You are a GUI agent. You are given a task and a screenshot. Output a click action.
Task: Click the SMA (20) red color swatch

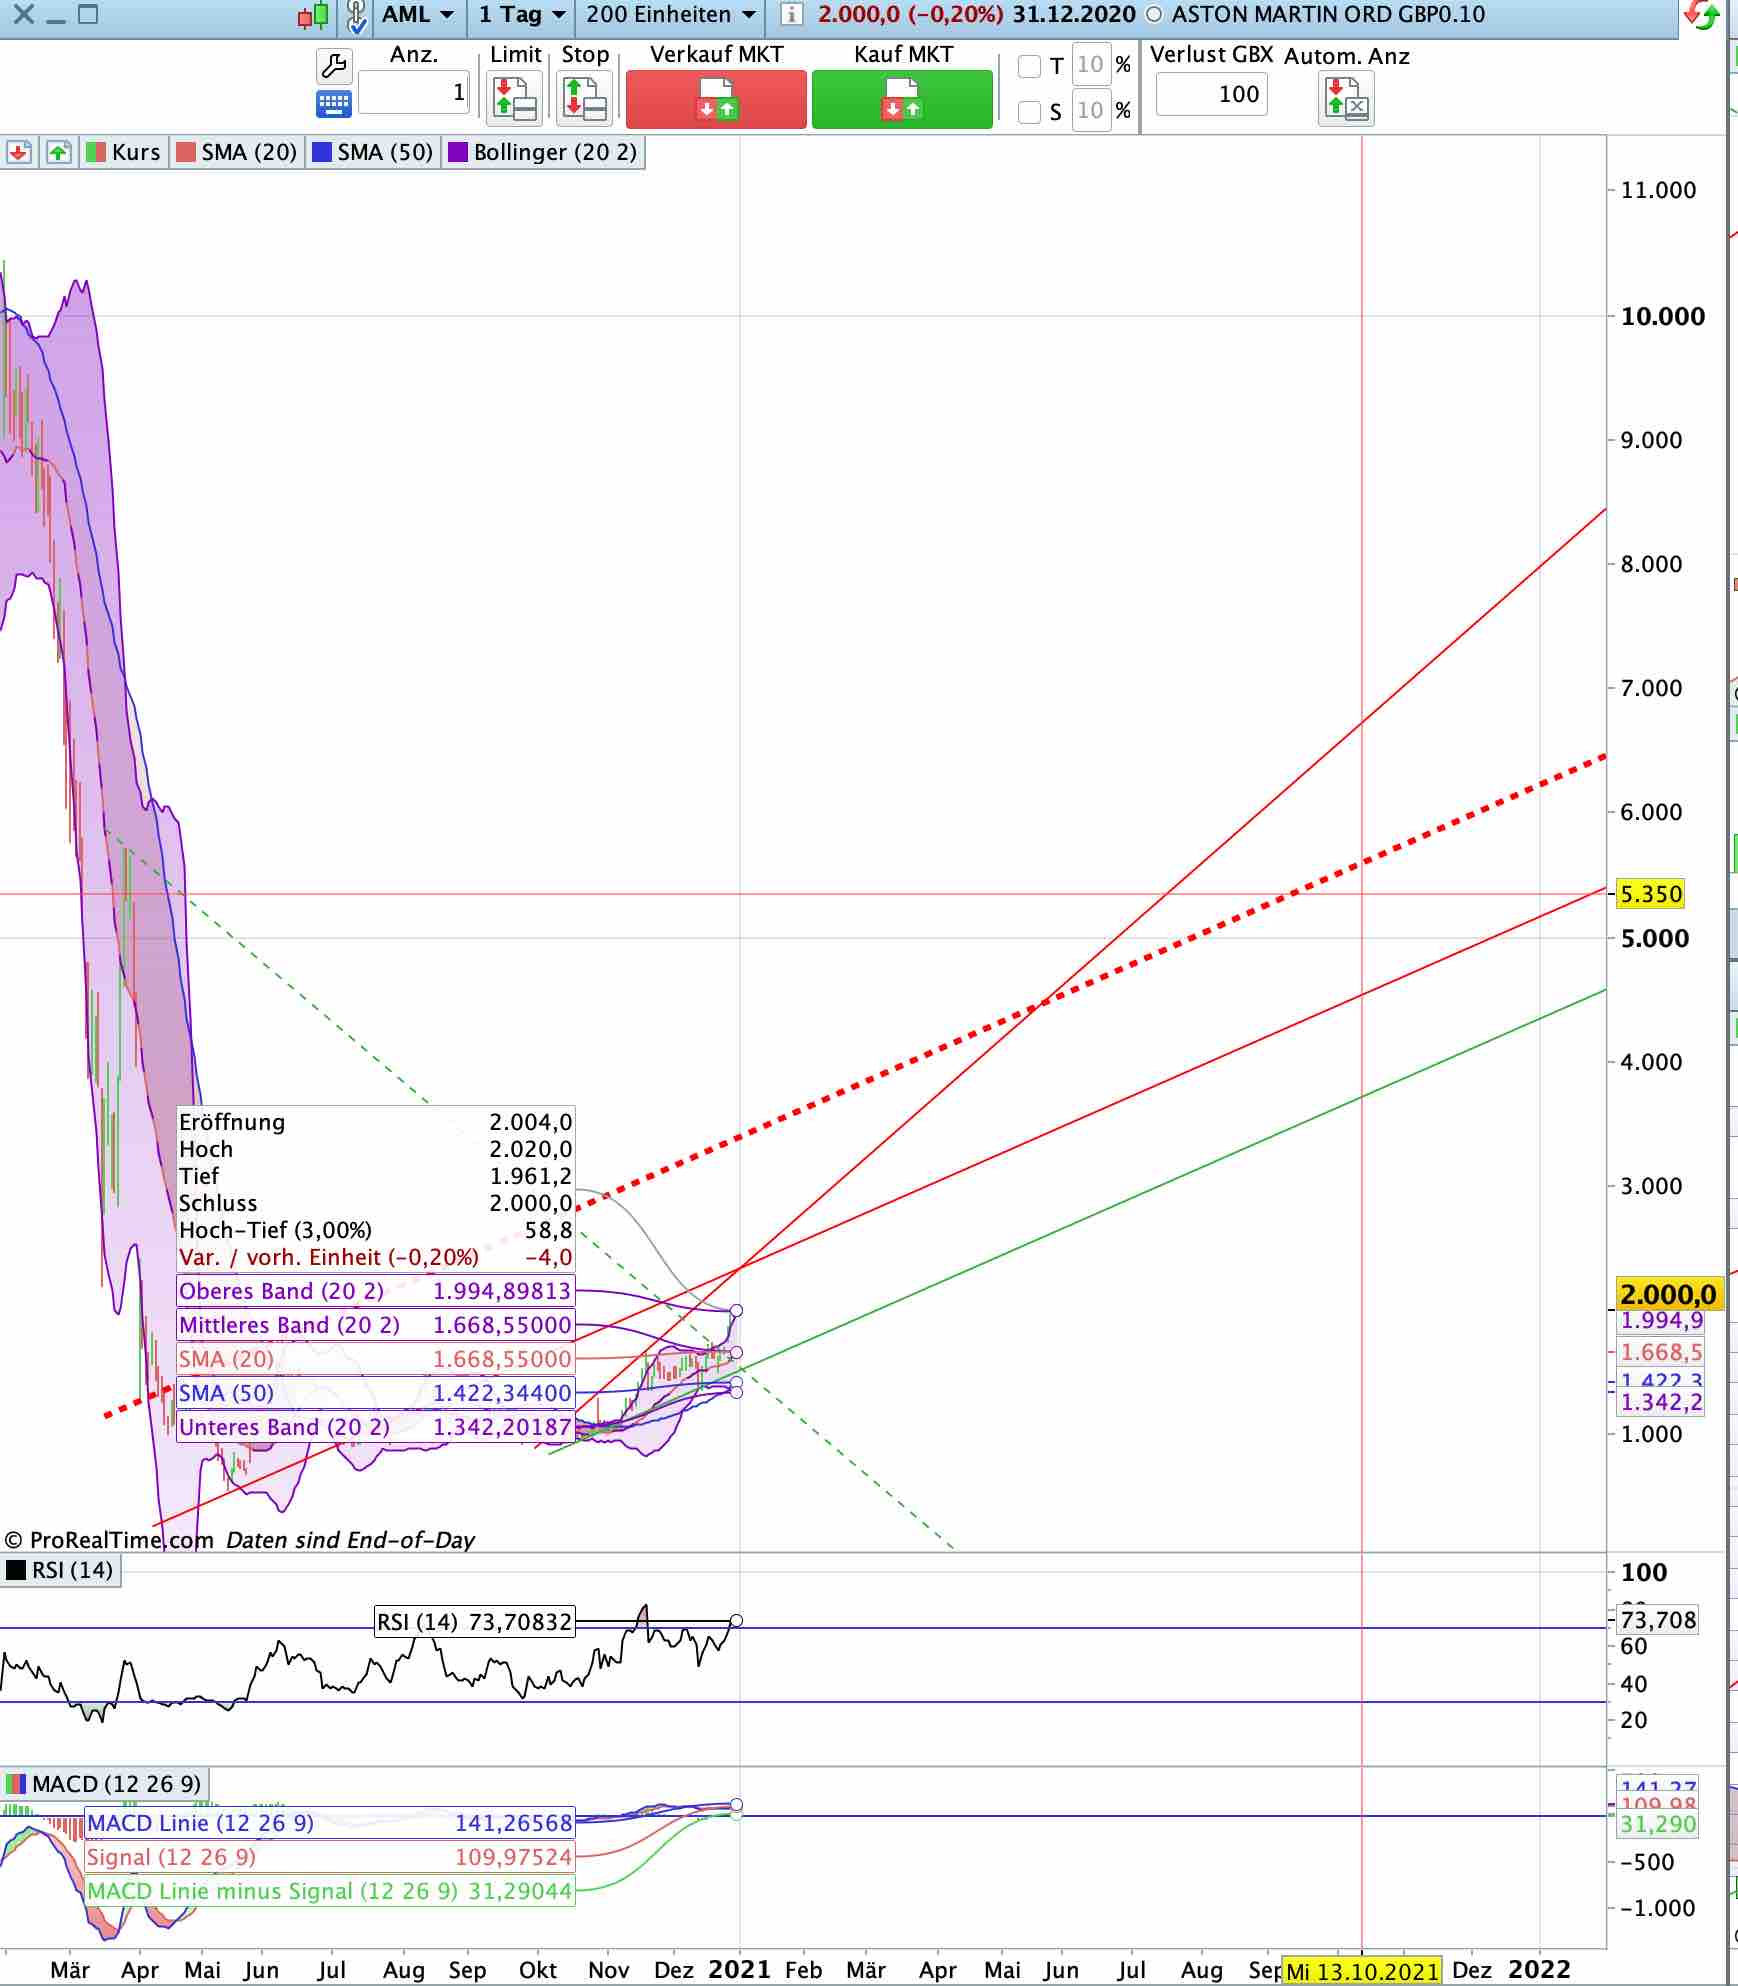pyautogui.click(x=185, y=152)
